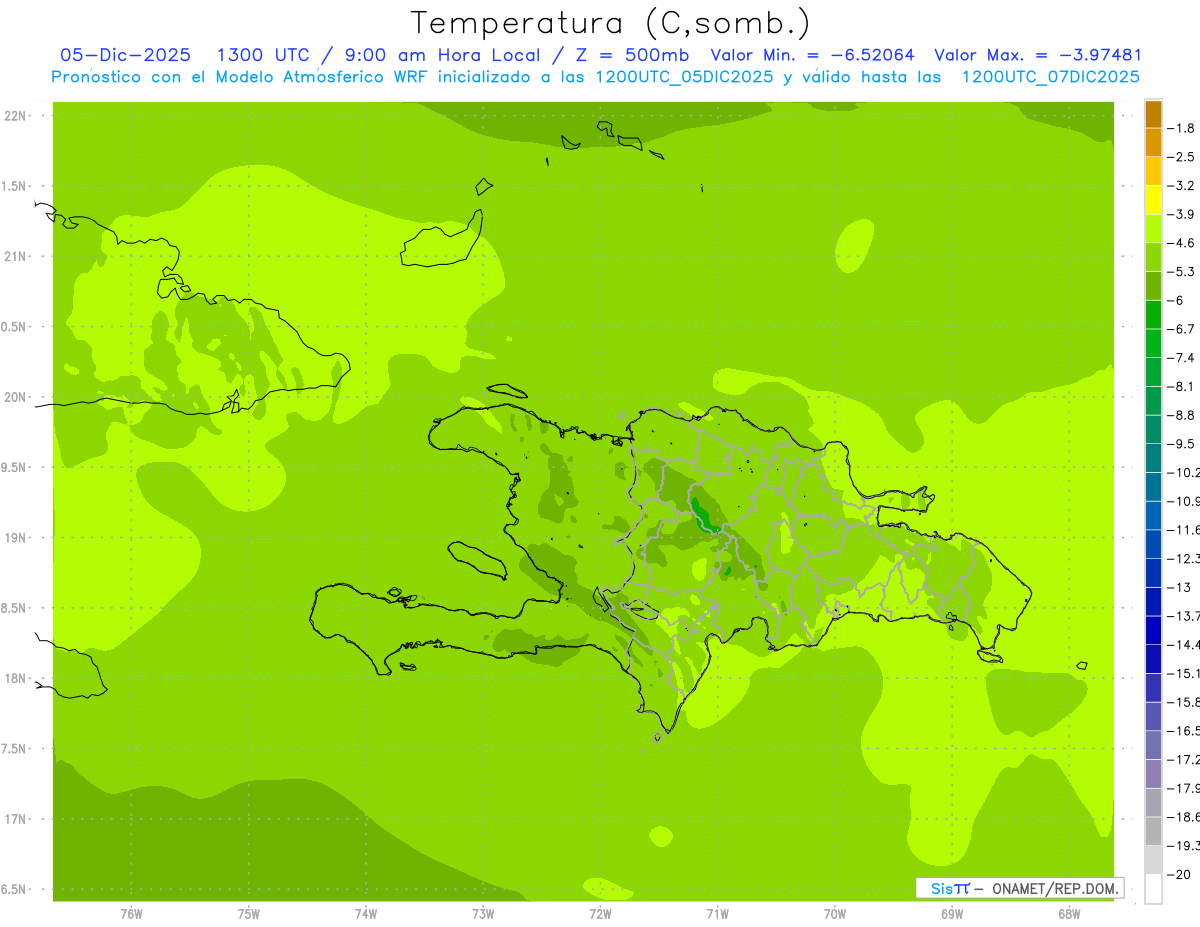Image resolution: width=1200 pixels, height=927 pixels.
Task: Click the '69W' longitude label
Action: pyautogui.click(x=952, y=914)
